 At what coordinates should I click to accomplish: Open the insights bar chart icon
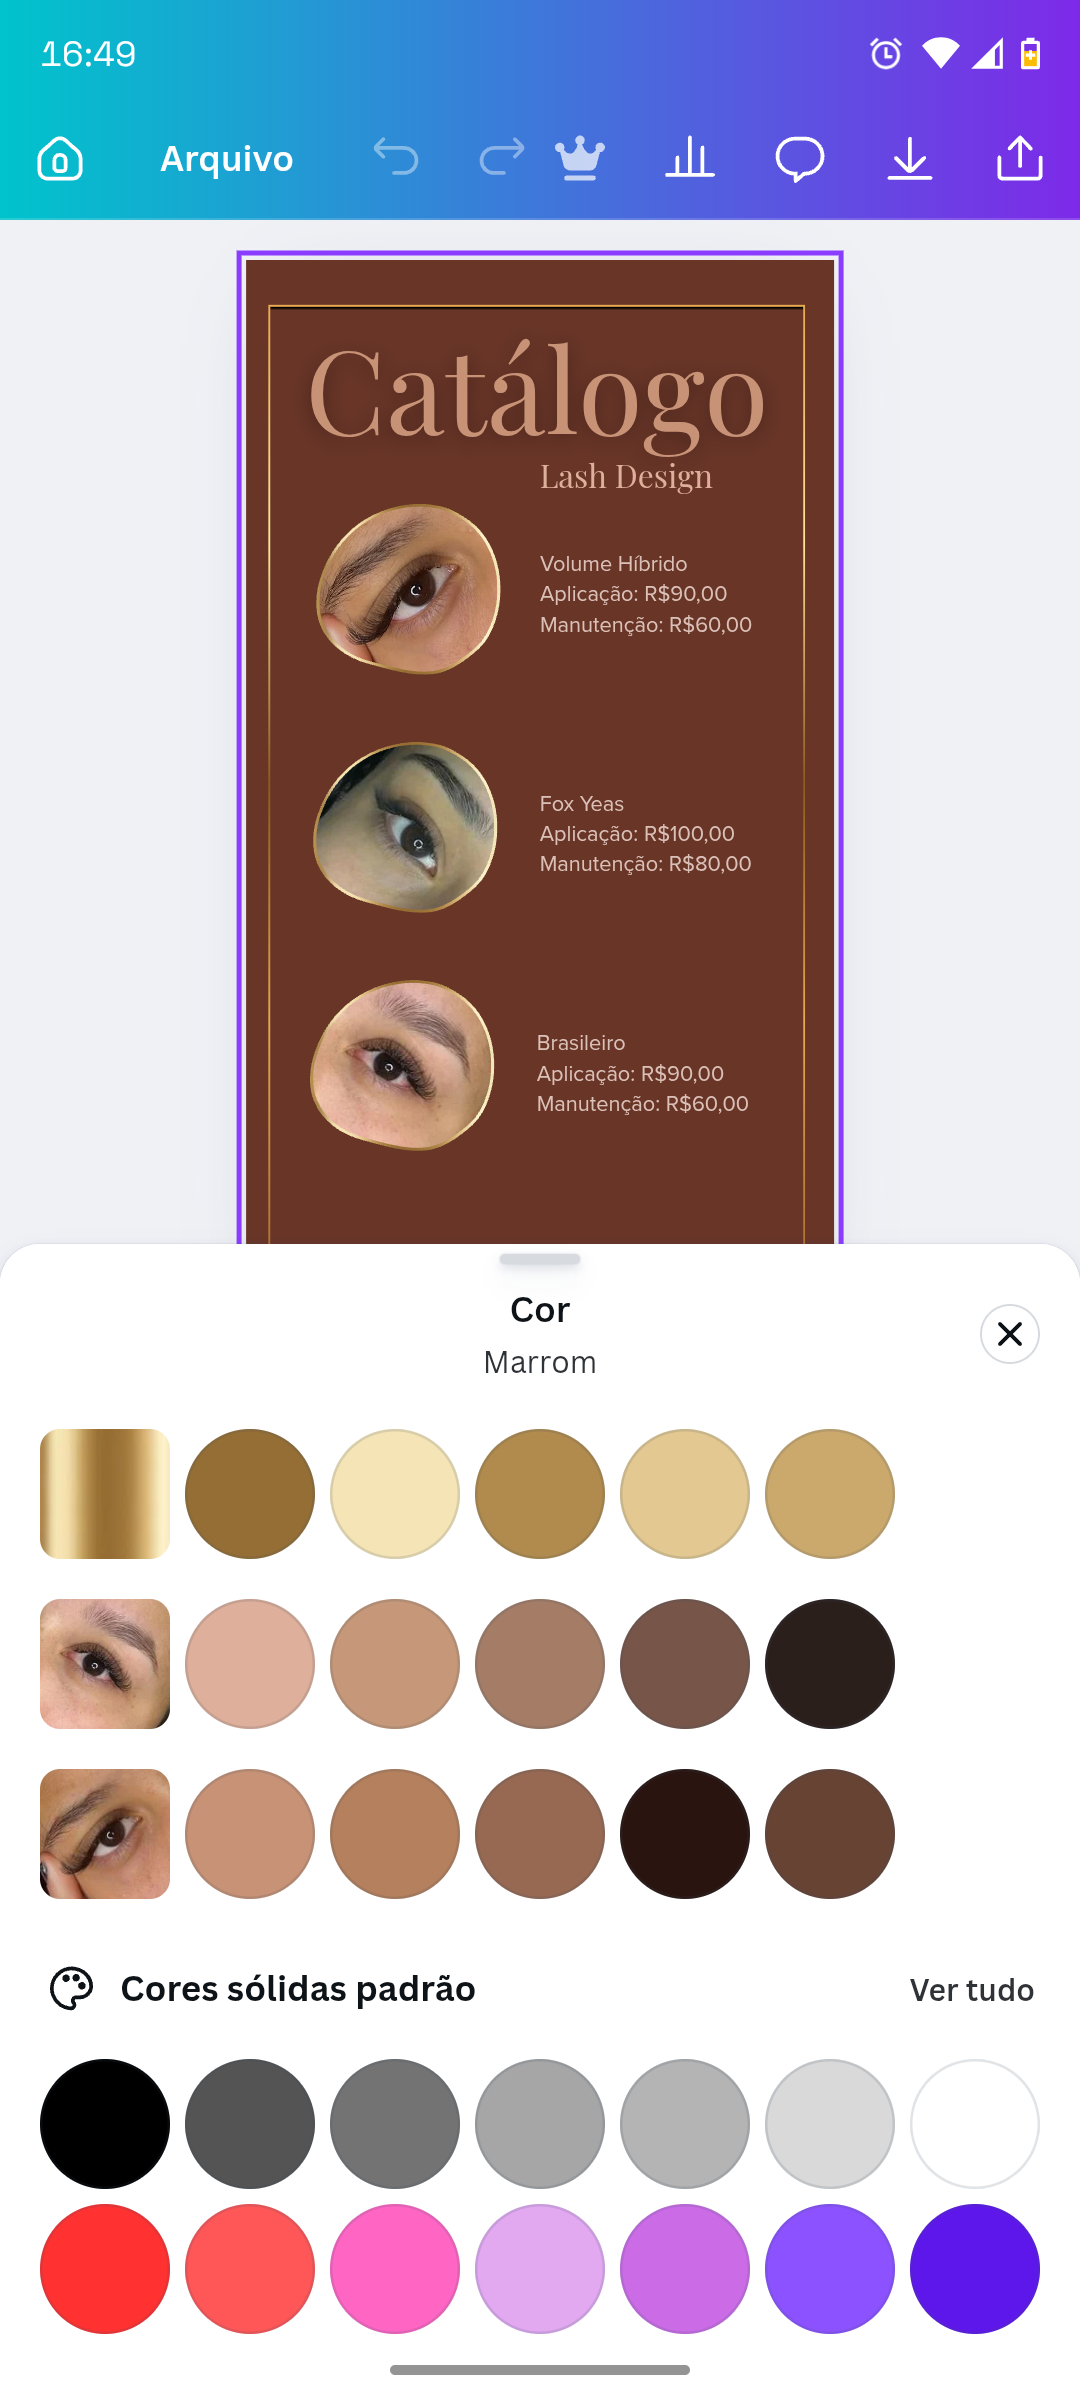[x=690, y=158]
